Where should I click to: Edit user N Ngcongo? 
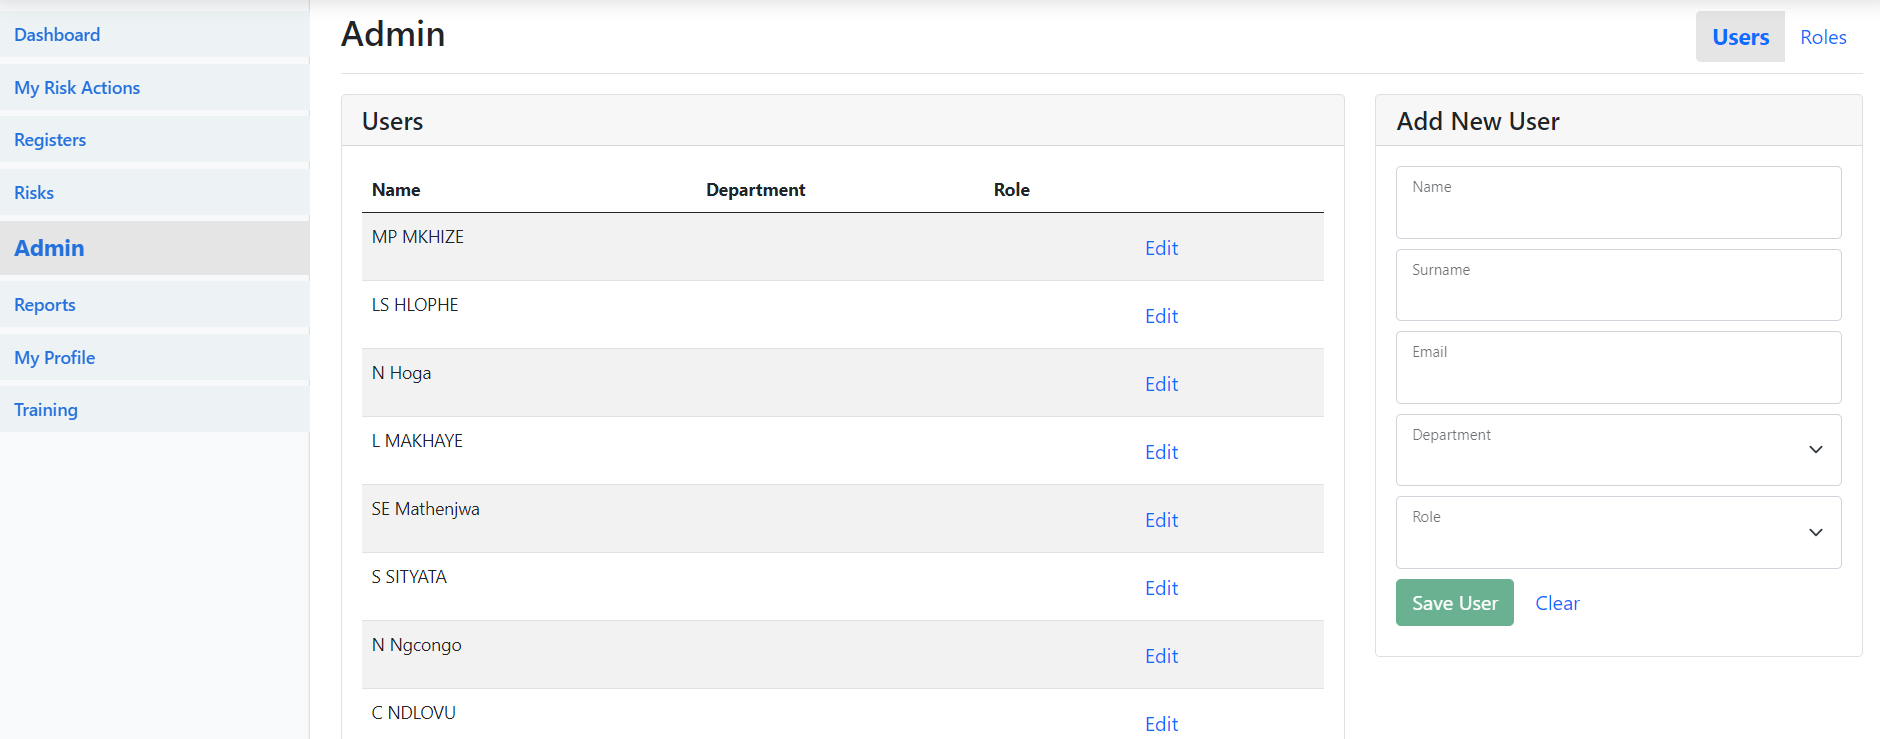point(1161,656)
